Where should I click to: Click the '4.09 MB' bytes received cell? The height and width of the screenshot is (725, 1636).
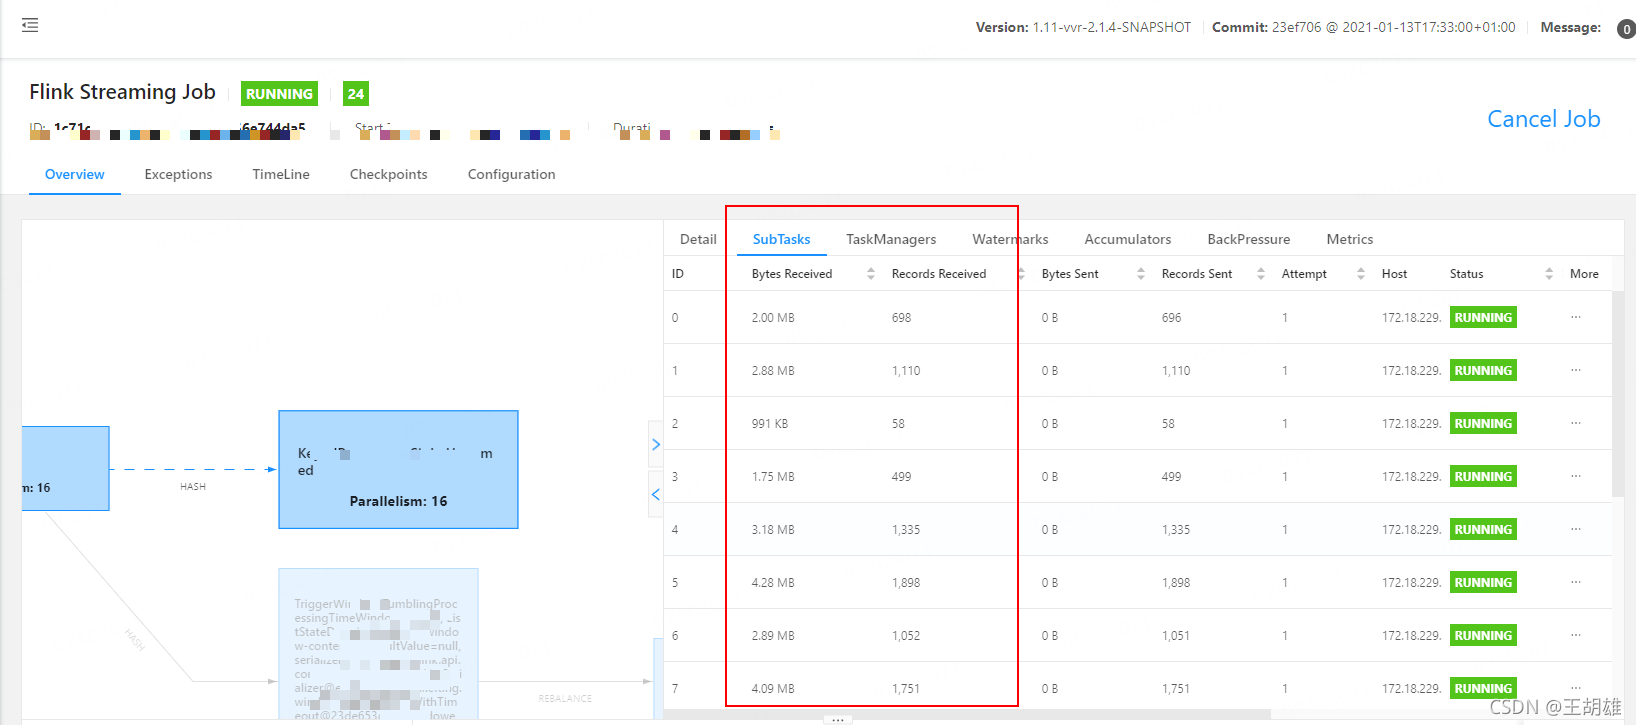pyautogui.click(x=773, y=689)
